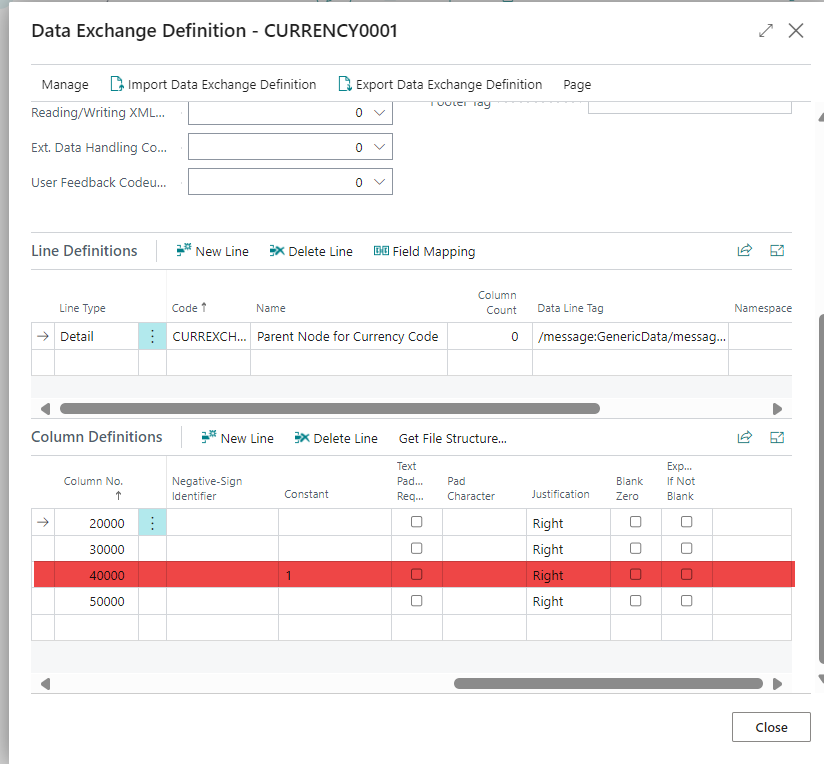Screen dimensions: 824x764
Task: Select Justification cell for row 20000
Action: pos(568,523)
